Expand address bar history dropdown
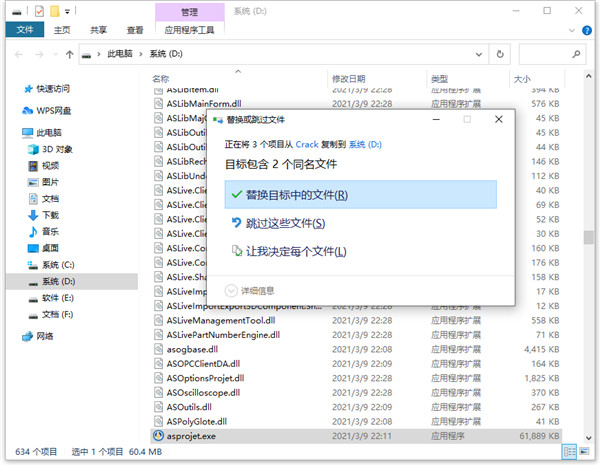Viewport: 600px width, 465px height. (479, 54)
